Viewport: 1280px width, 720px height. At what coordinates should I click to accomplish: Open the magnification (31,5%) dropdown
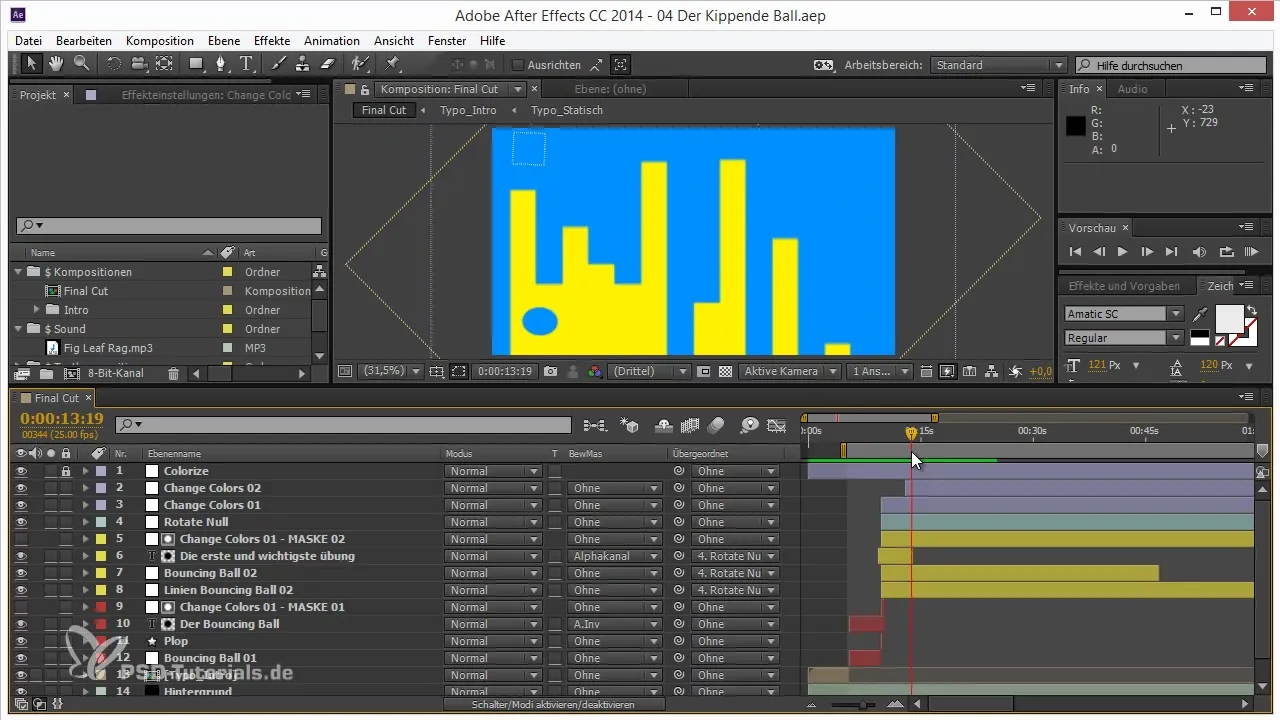click(x=390, y=371)
